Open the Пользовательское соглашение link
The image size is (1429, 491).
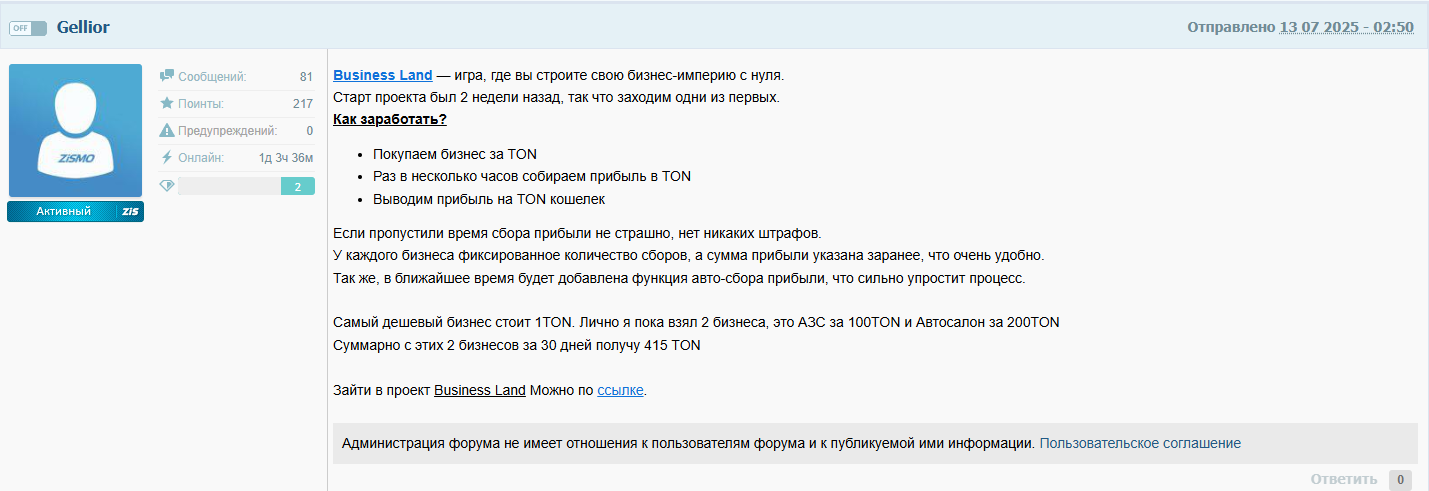pos(1140,443)
